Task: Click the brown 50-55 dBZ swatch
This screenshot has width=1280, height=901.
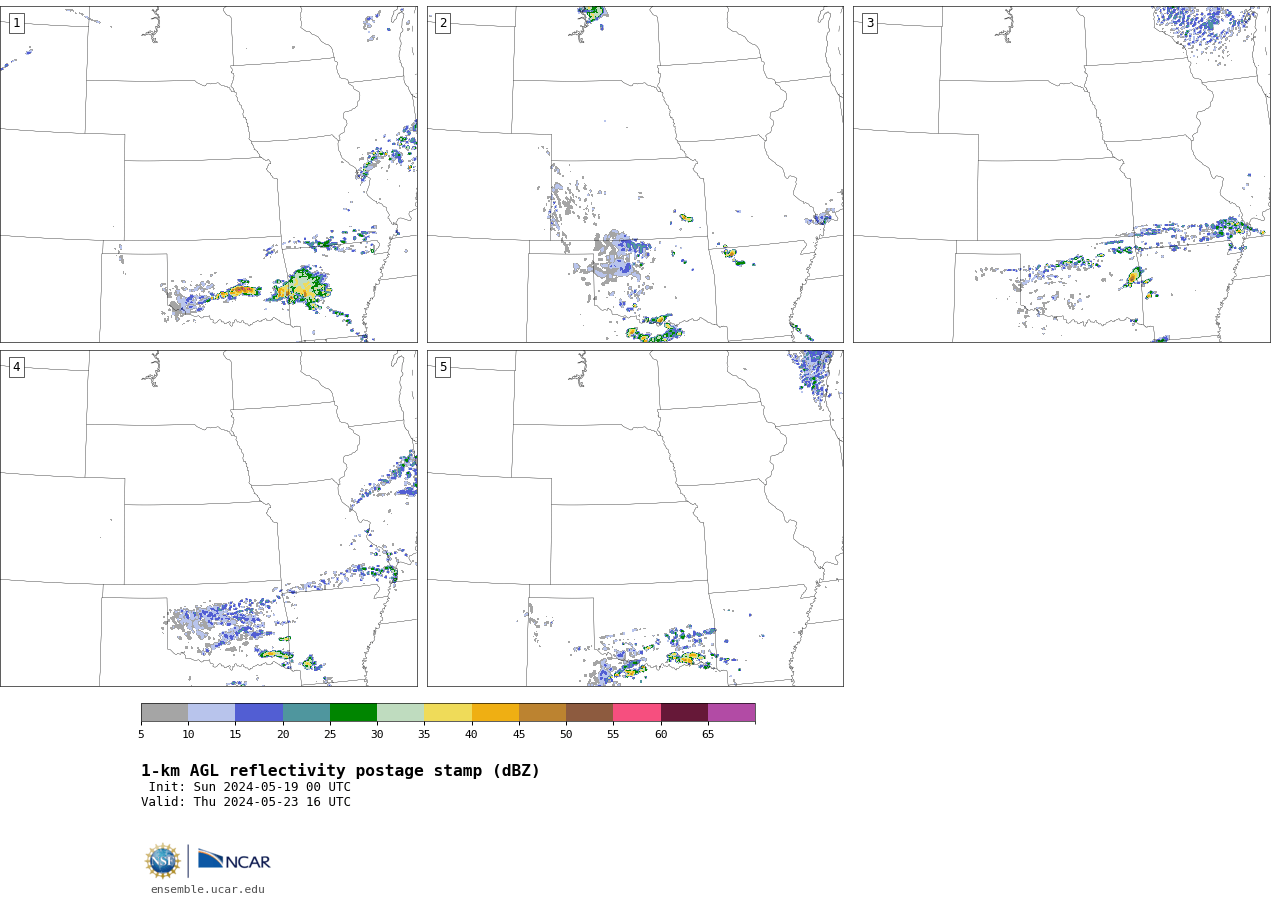Action: 589,713
